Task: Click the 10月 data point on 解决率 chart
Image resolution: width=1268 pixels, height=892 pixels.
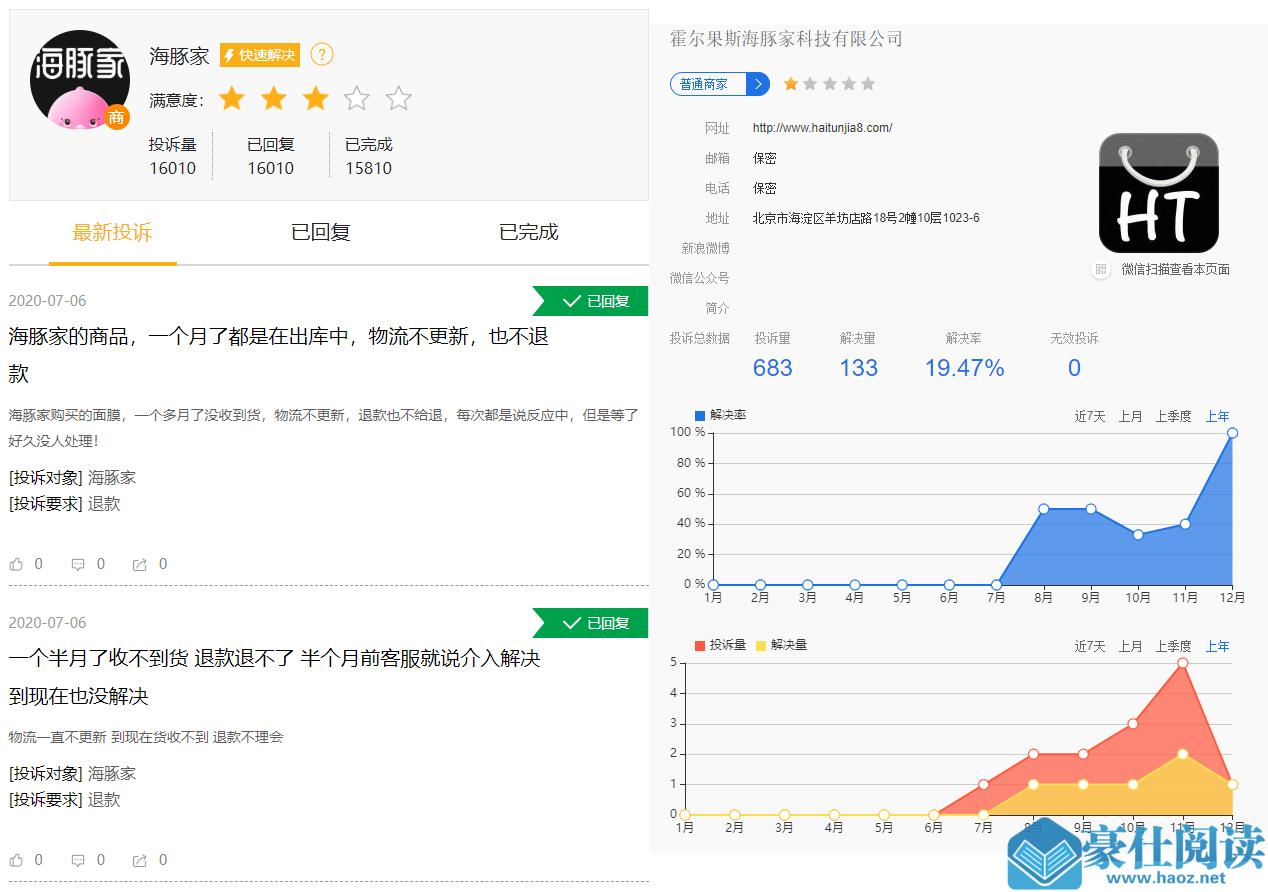Action: click(1138, 534)
